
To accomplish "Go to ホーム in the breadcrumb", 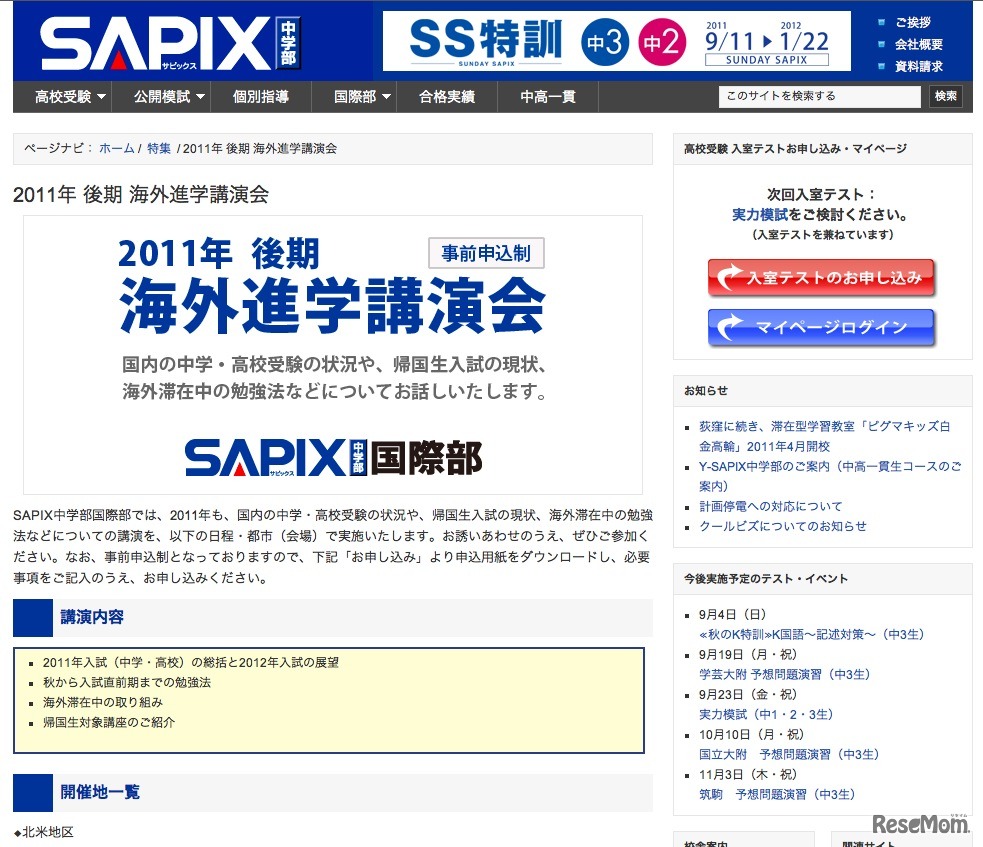I will click(117, 149).
